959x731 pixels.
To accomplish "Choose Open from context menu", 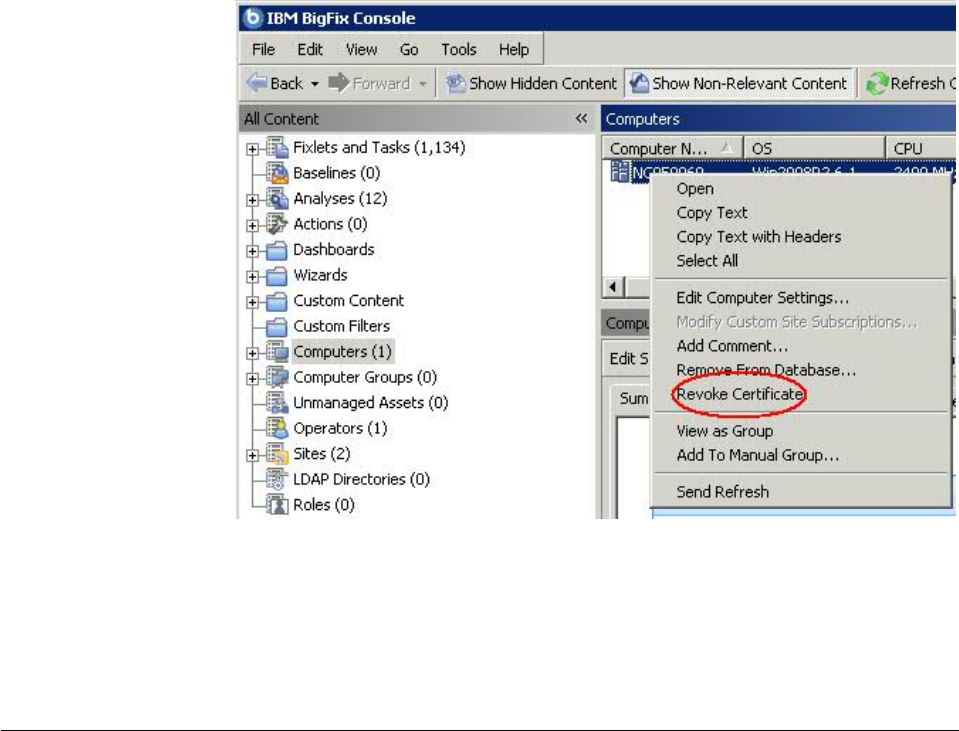I will point(802,189).
